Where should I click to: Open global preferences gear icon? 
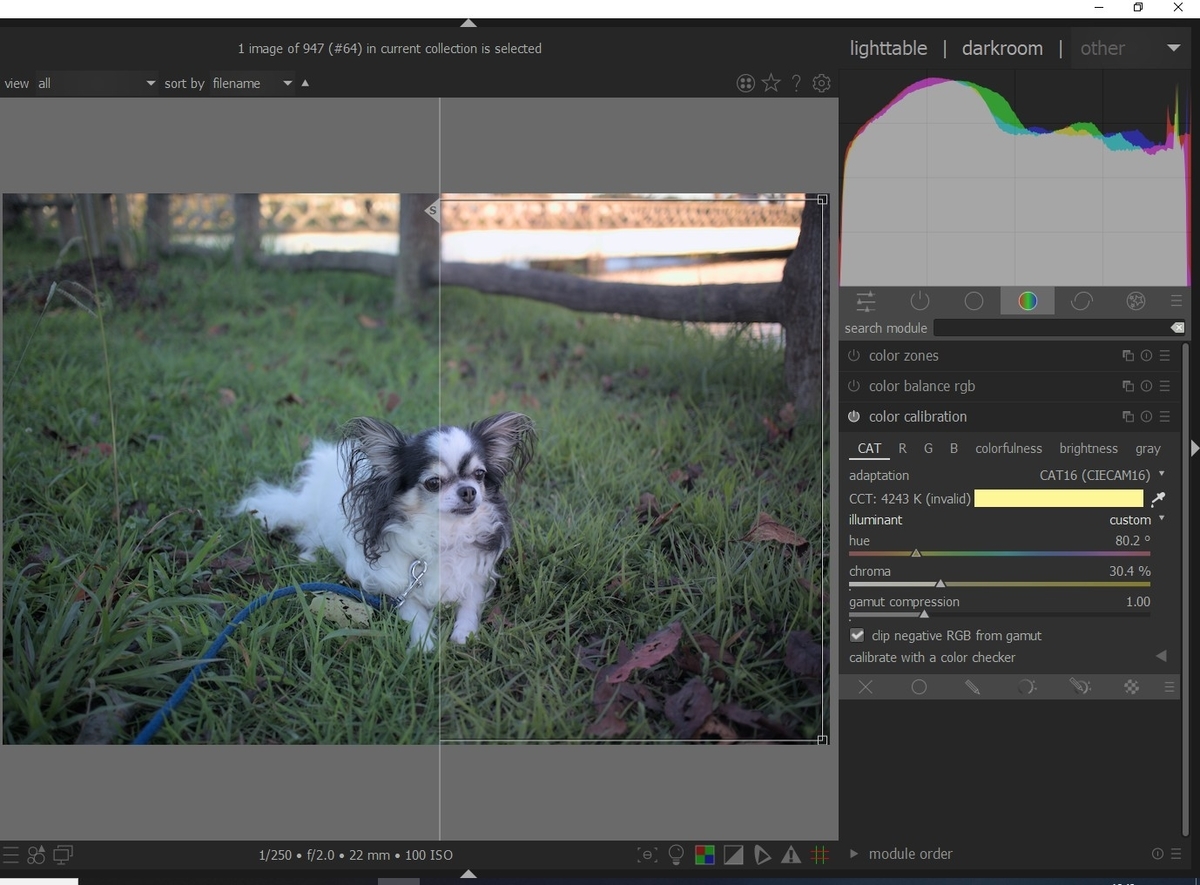pyautogui.click(x=822, y=83)
